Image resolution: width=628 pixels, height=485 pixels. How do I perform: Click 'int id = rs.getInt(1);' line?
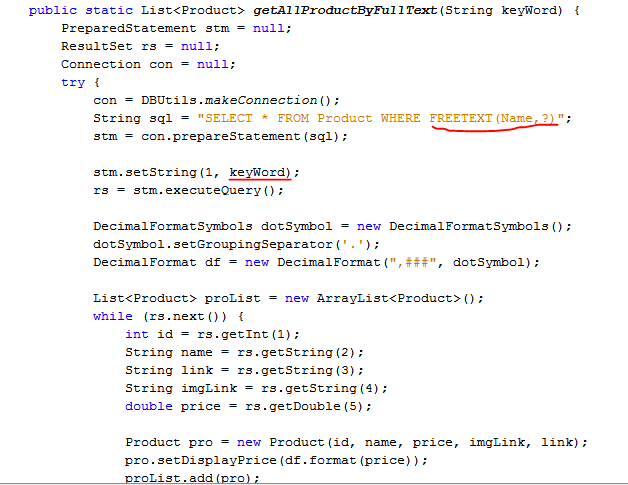pyautogui.click(x=212, y=334)
